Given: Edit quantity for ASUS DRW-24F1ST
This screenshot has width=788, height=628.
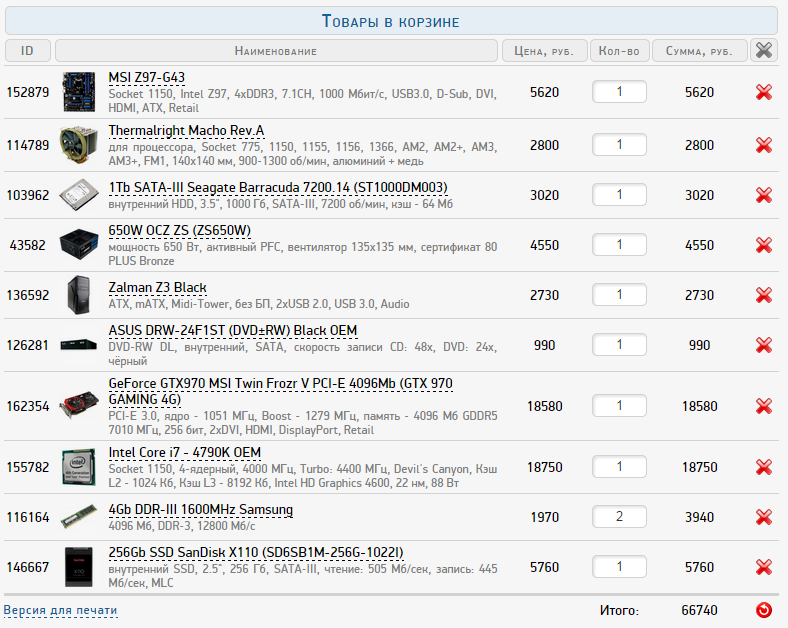Looking at the screenshot, I should pos(619,345).
